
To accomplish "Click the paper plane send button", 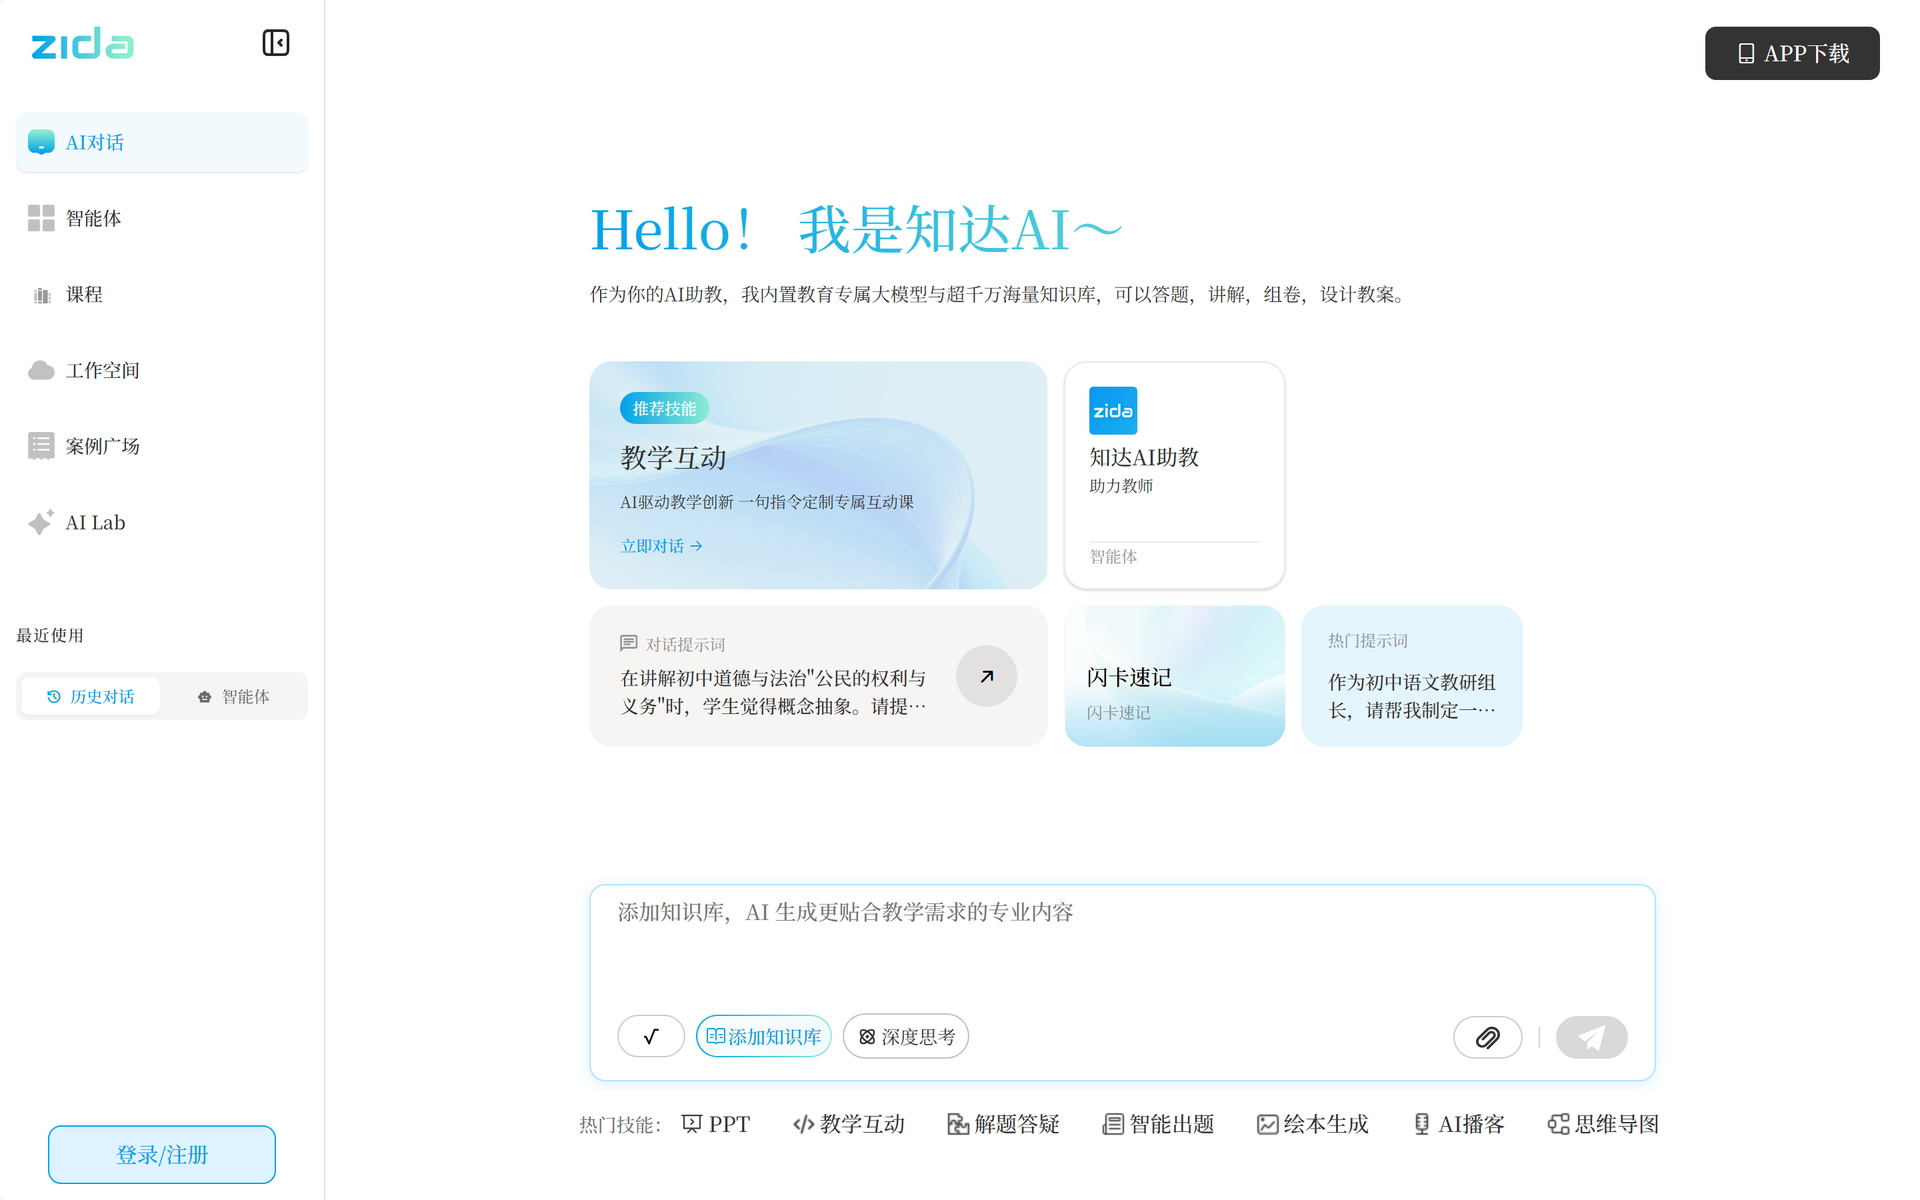I will pyautogui.click(x=1591, y=1037).
